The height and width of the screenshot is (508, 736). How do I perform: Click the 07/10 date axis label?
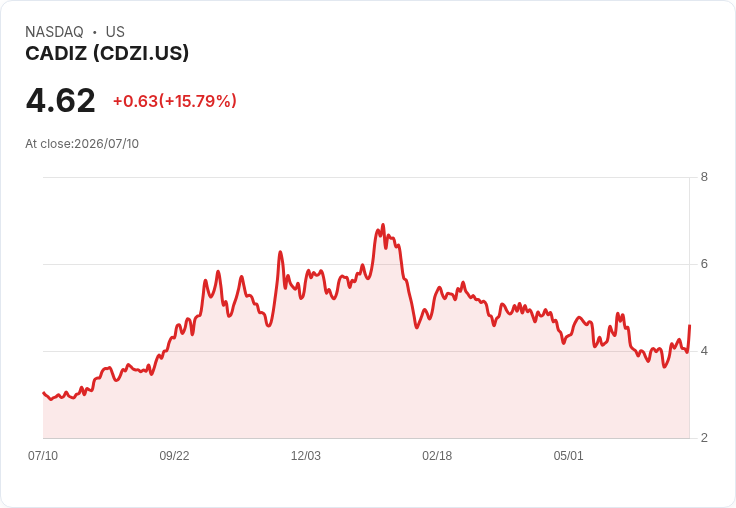pyautogui.click(x=43, y=456)
